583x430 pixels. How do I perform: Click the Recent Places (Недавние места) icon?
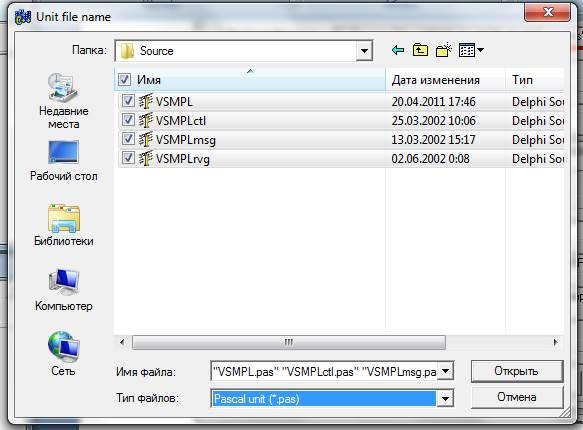[63, 88]
